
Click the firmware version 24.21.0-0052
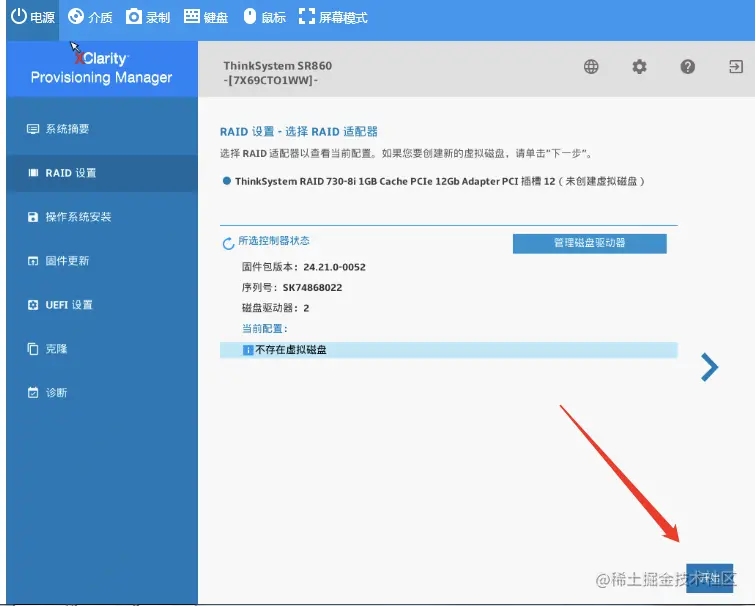pyautogui.click(x=334, y=267)
